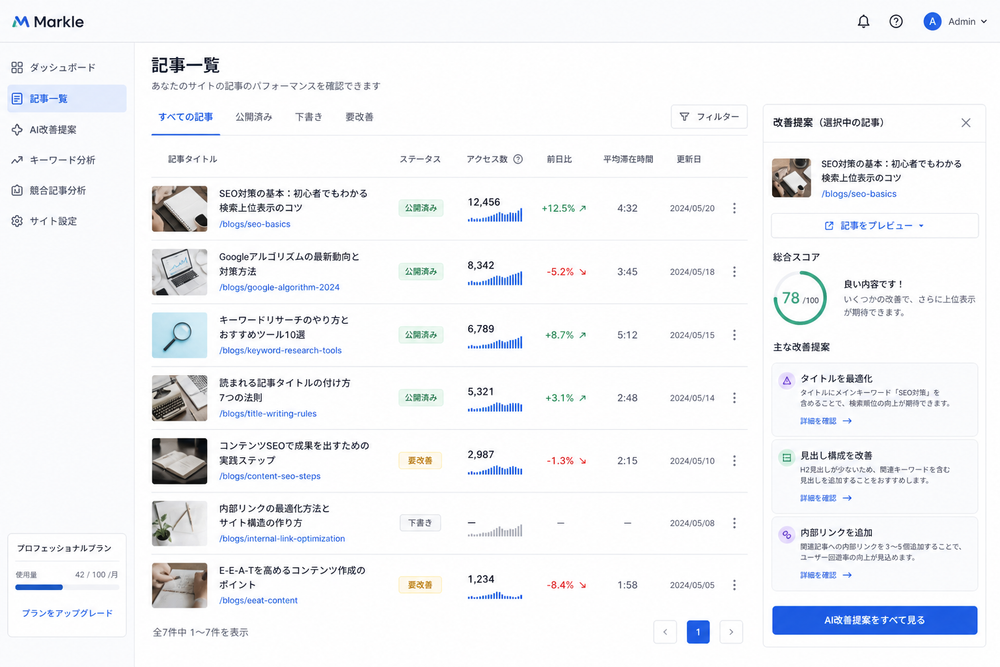Open /blogs/seo-basics link in the article table
Viewport: 1000px width, 667px height.
coord(254,224)
